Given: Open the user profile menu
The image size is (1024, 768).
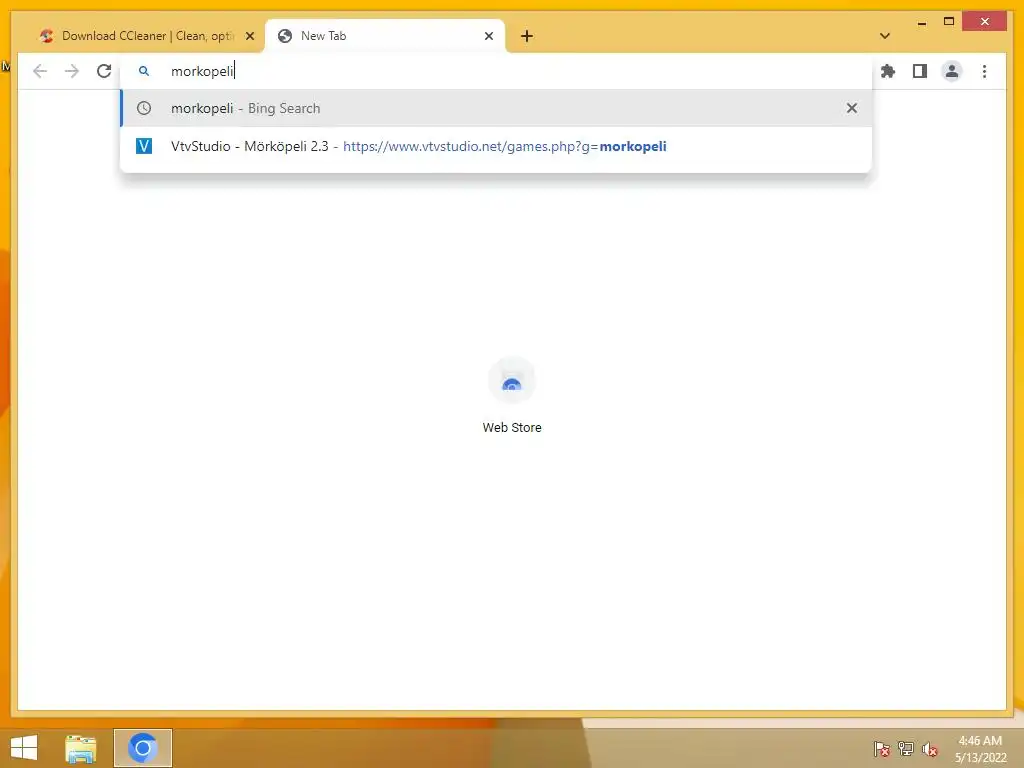Looking at the screenshot, I should (x=952, y=71).
